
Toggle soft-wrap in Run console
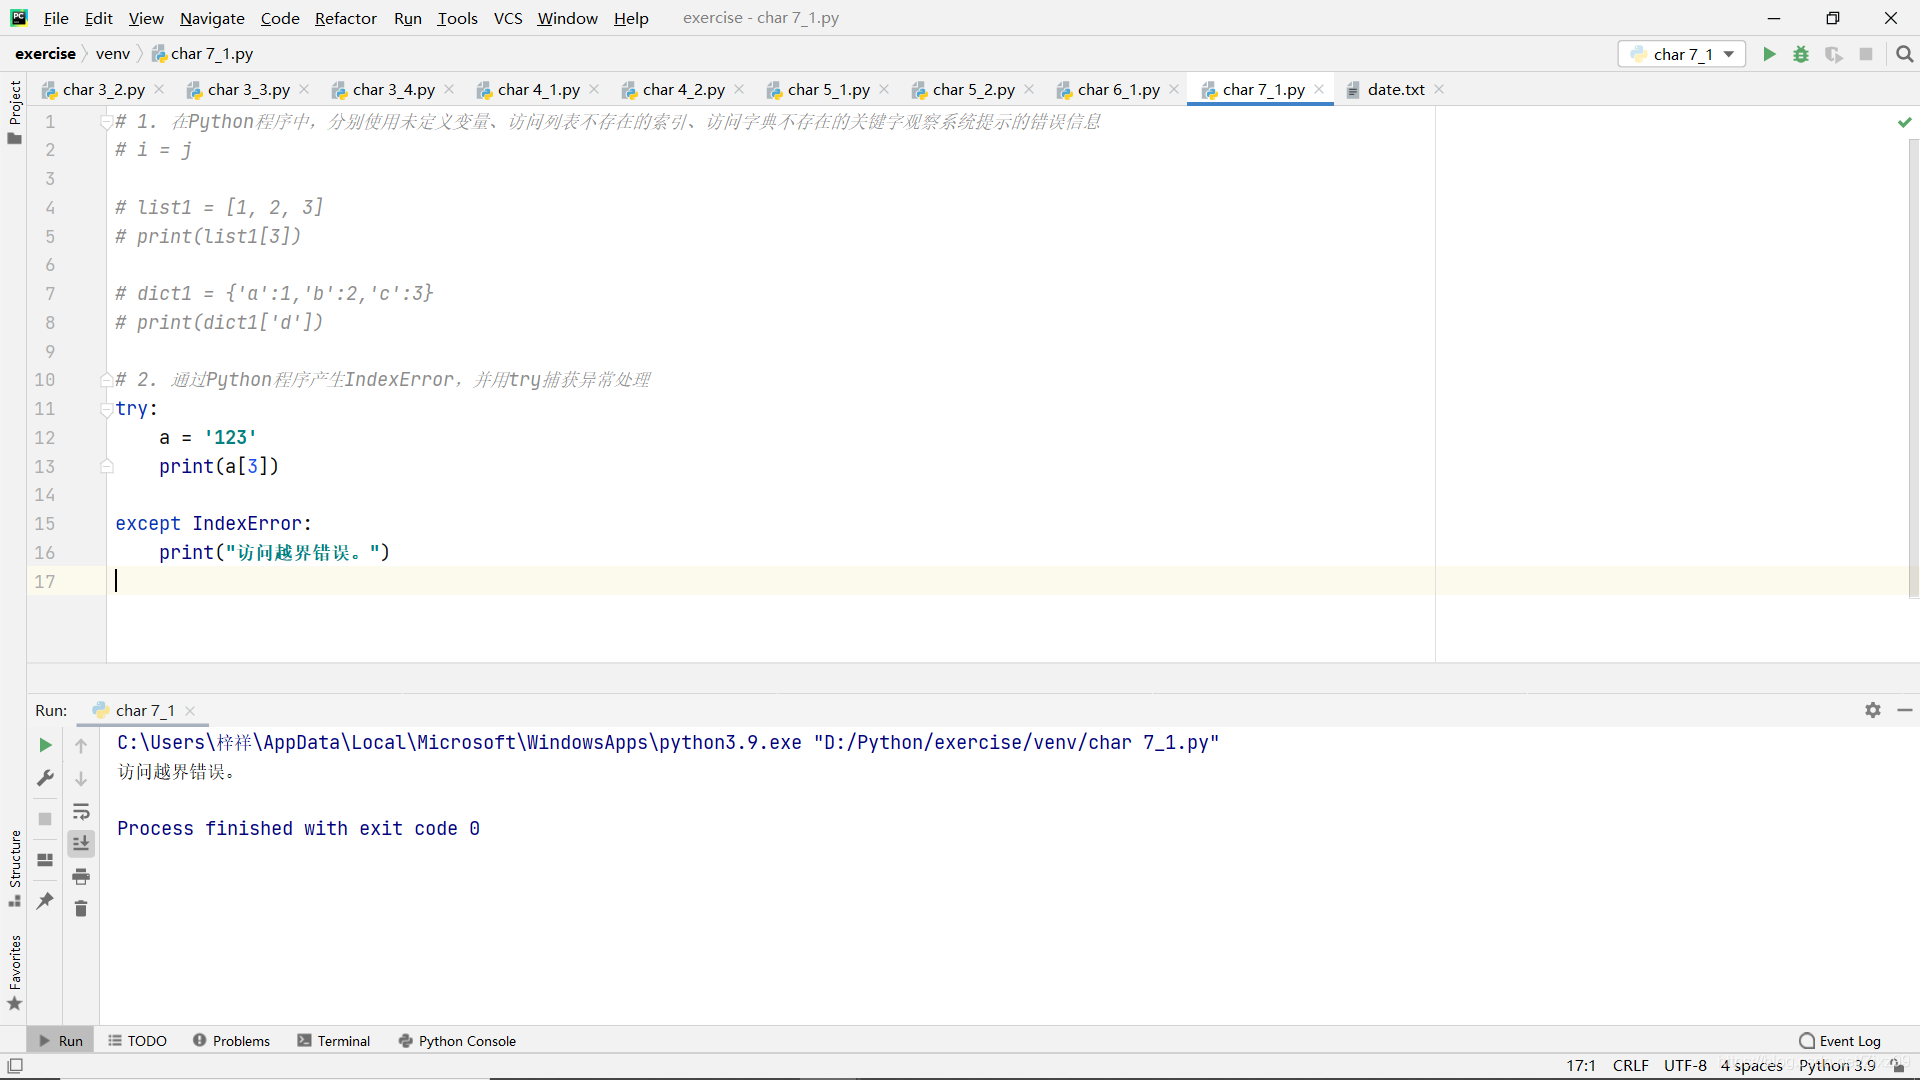pos(81,811)
